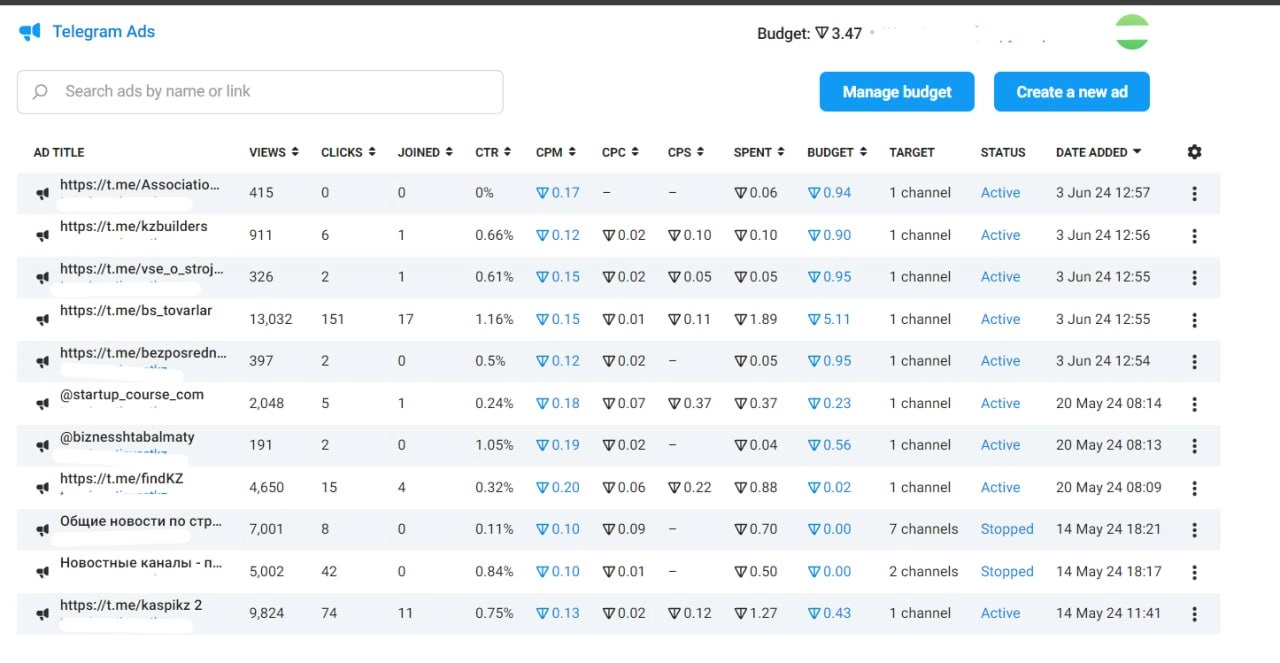Click megaphone icon of findKZ ad
Screen dimensions: 1280x663
click(42, 488)
